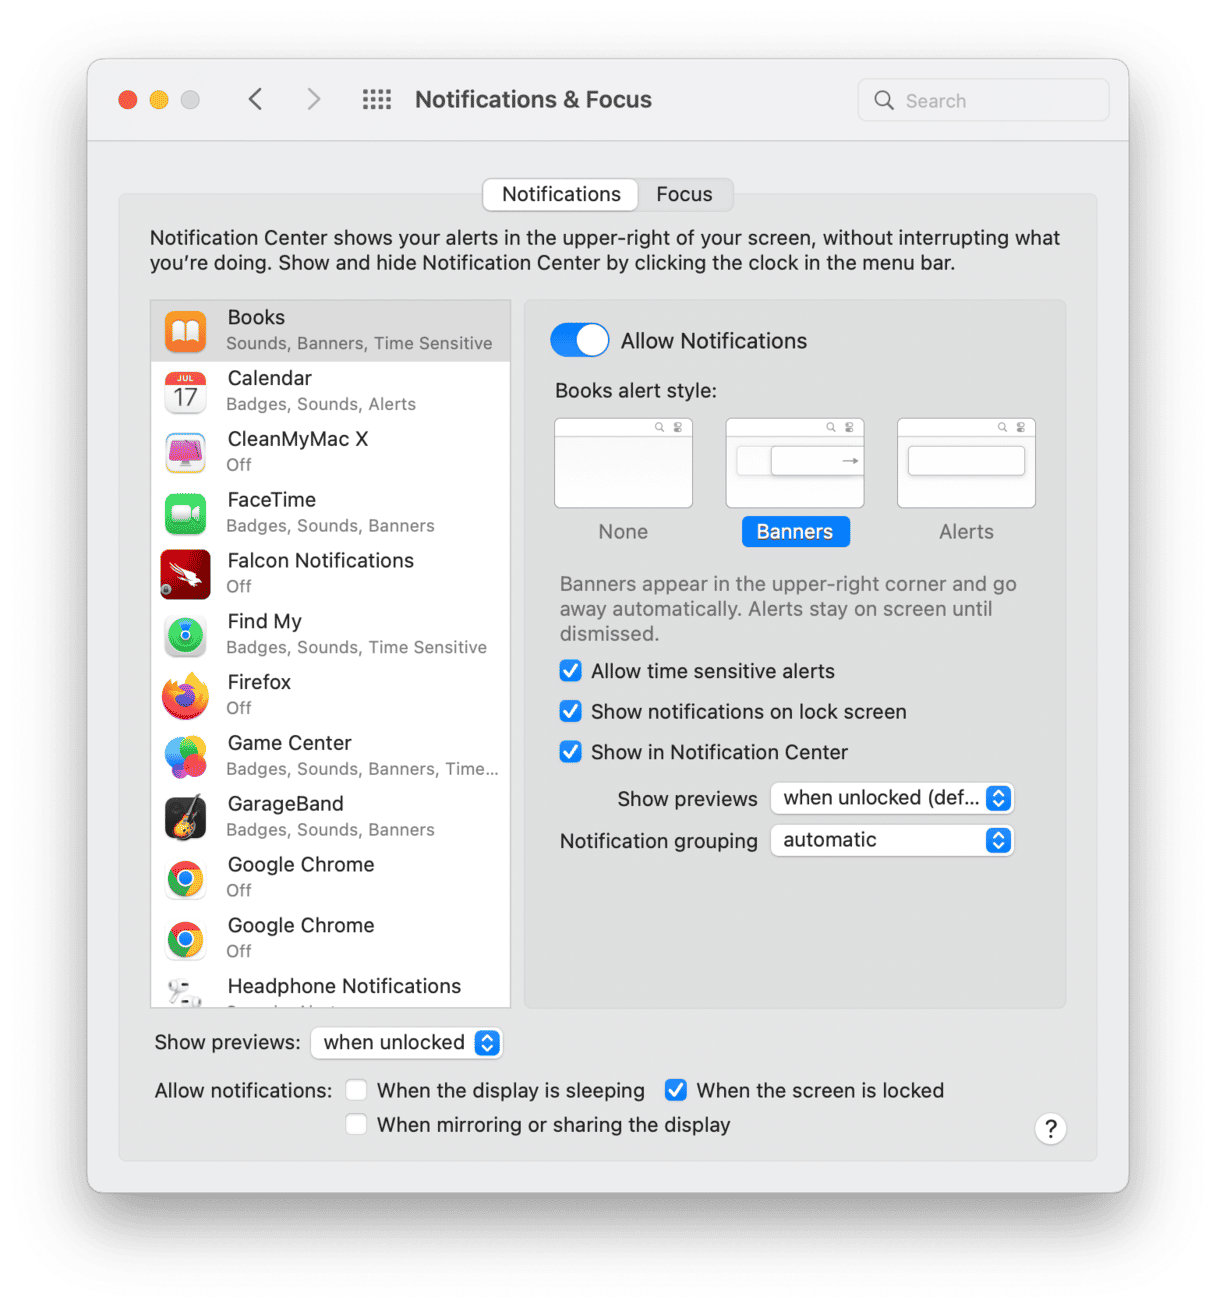Go forward with the right chevron
The height and width of the screenshot is (1308, 1216).
tap(314, 99)
